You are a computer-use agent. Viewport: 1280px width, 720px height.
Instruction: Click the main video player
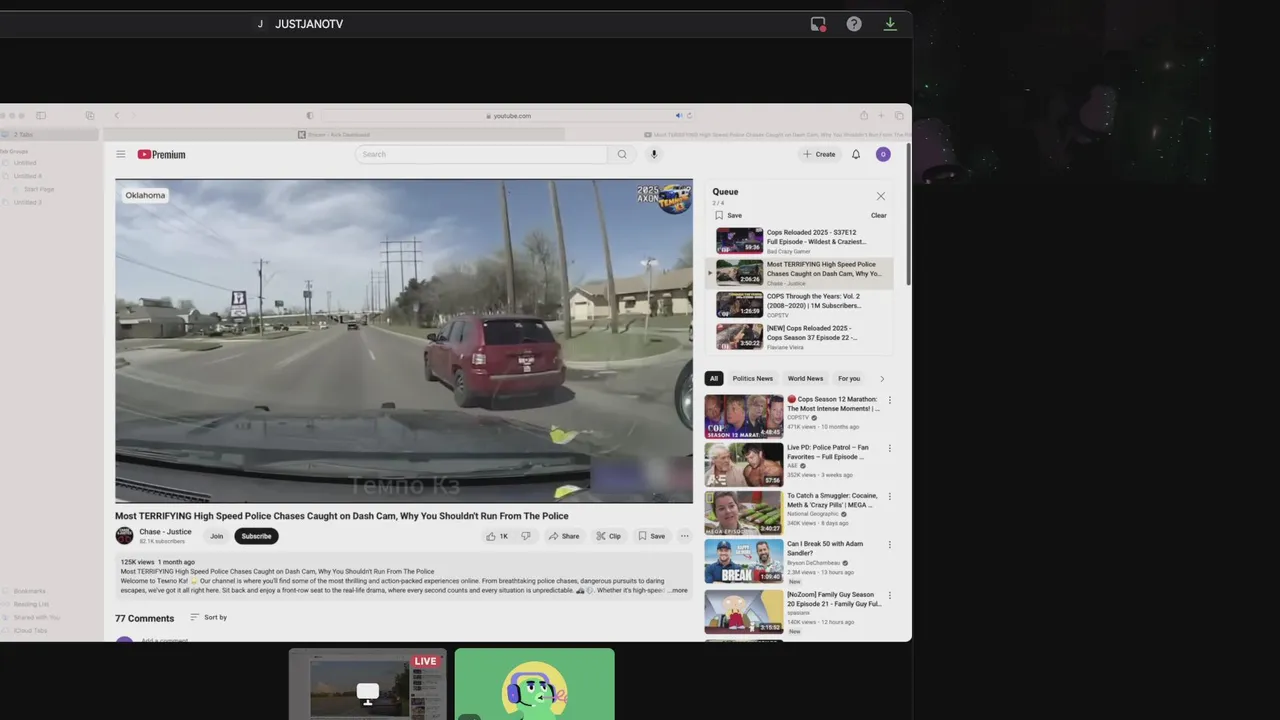pyautogui.click(x=404, y=341)
